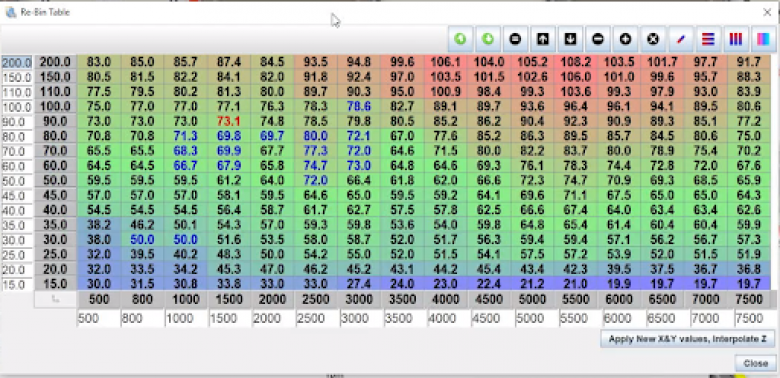Click the pink-blue gradient smooth icon
The width and height of the screenshot is (780, 378).
tap(764, 39)
